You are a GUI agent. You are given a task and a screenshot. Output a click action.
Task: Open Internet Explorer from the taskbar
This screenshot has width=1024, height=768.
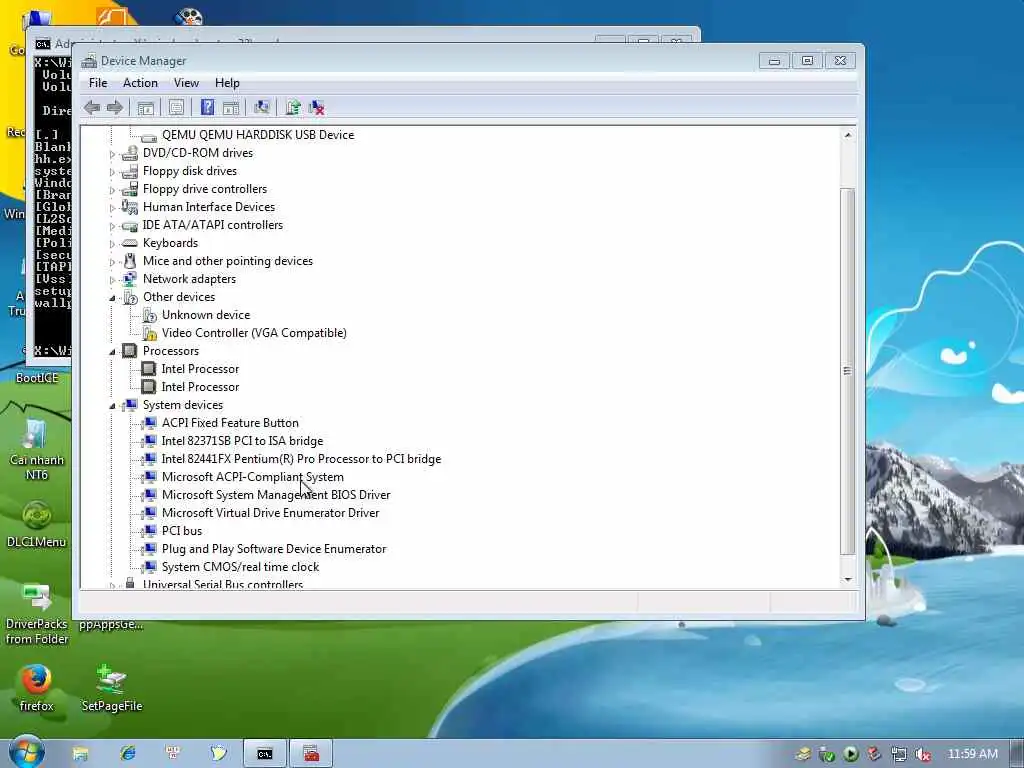pos(128,754)
